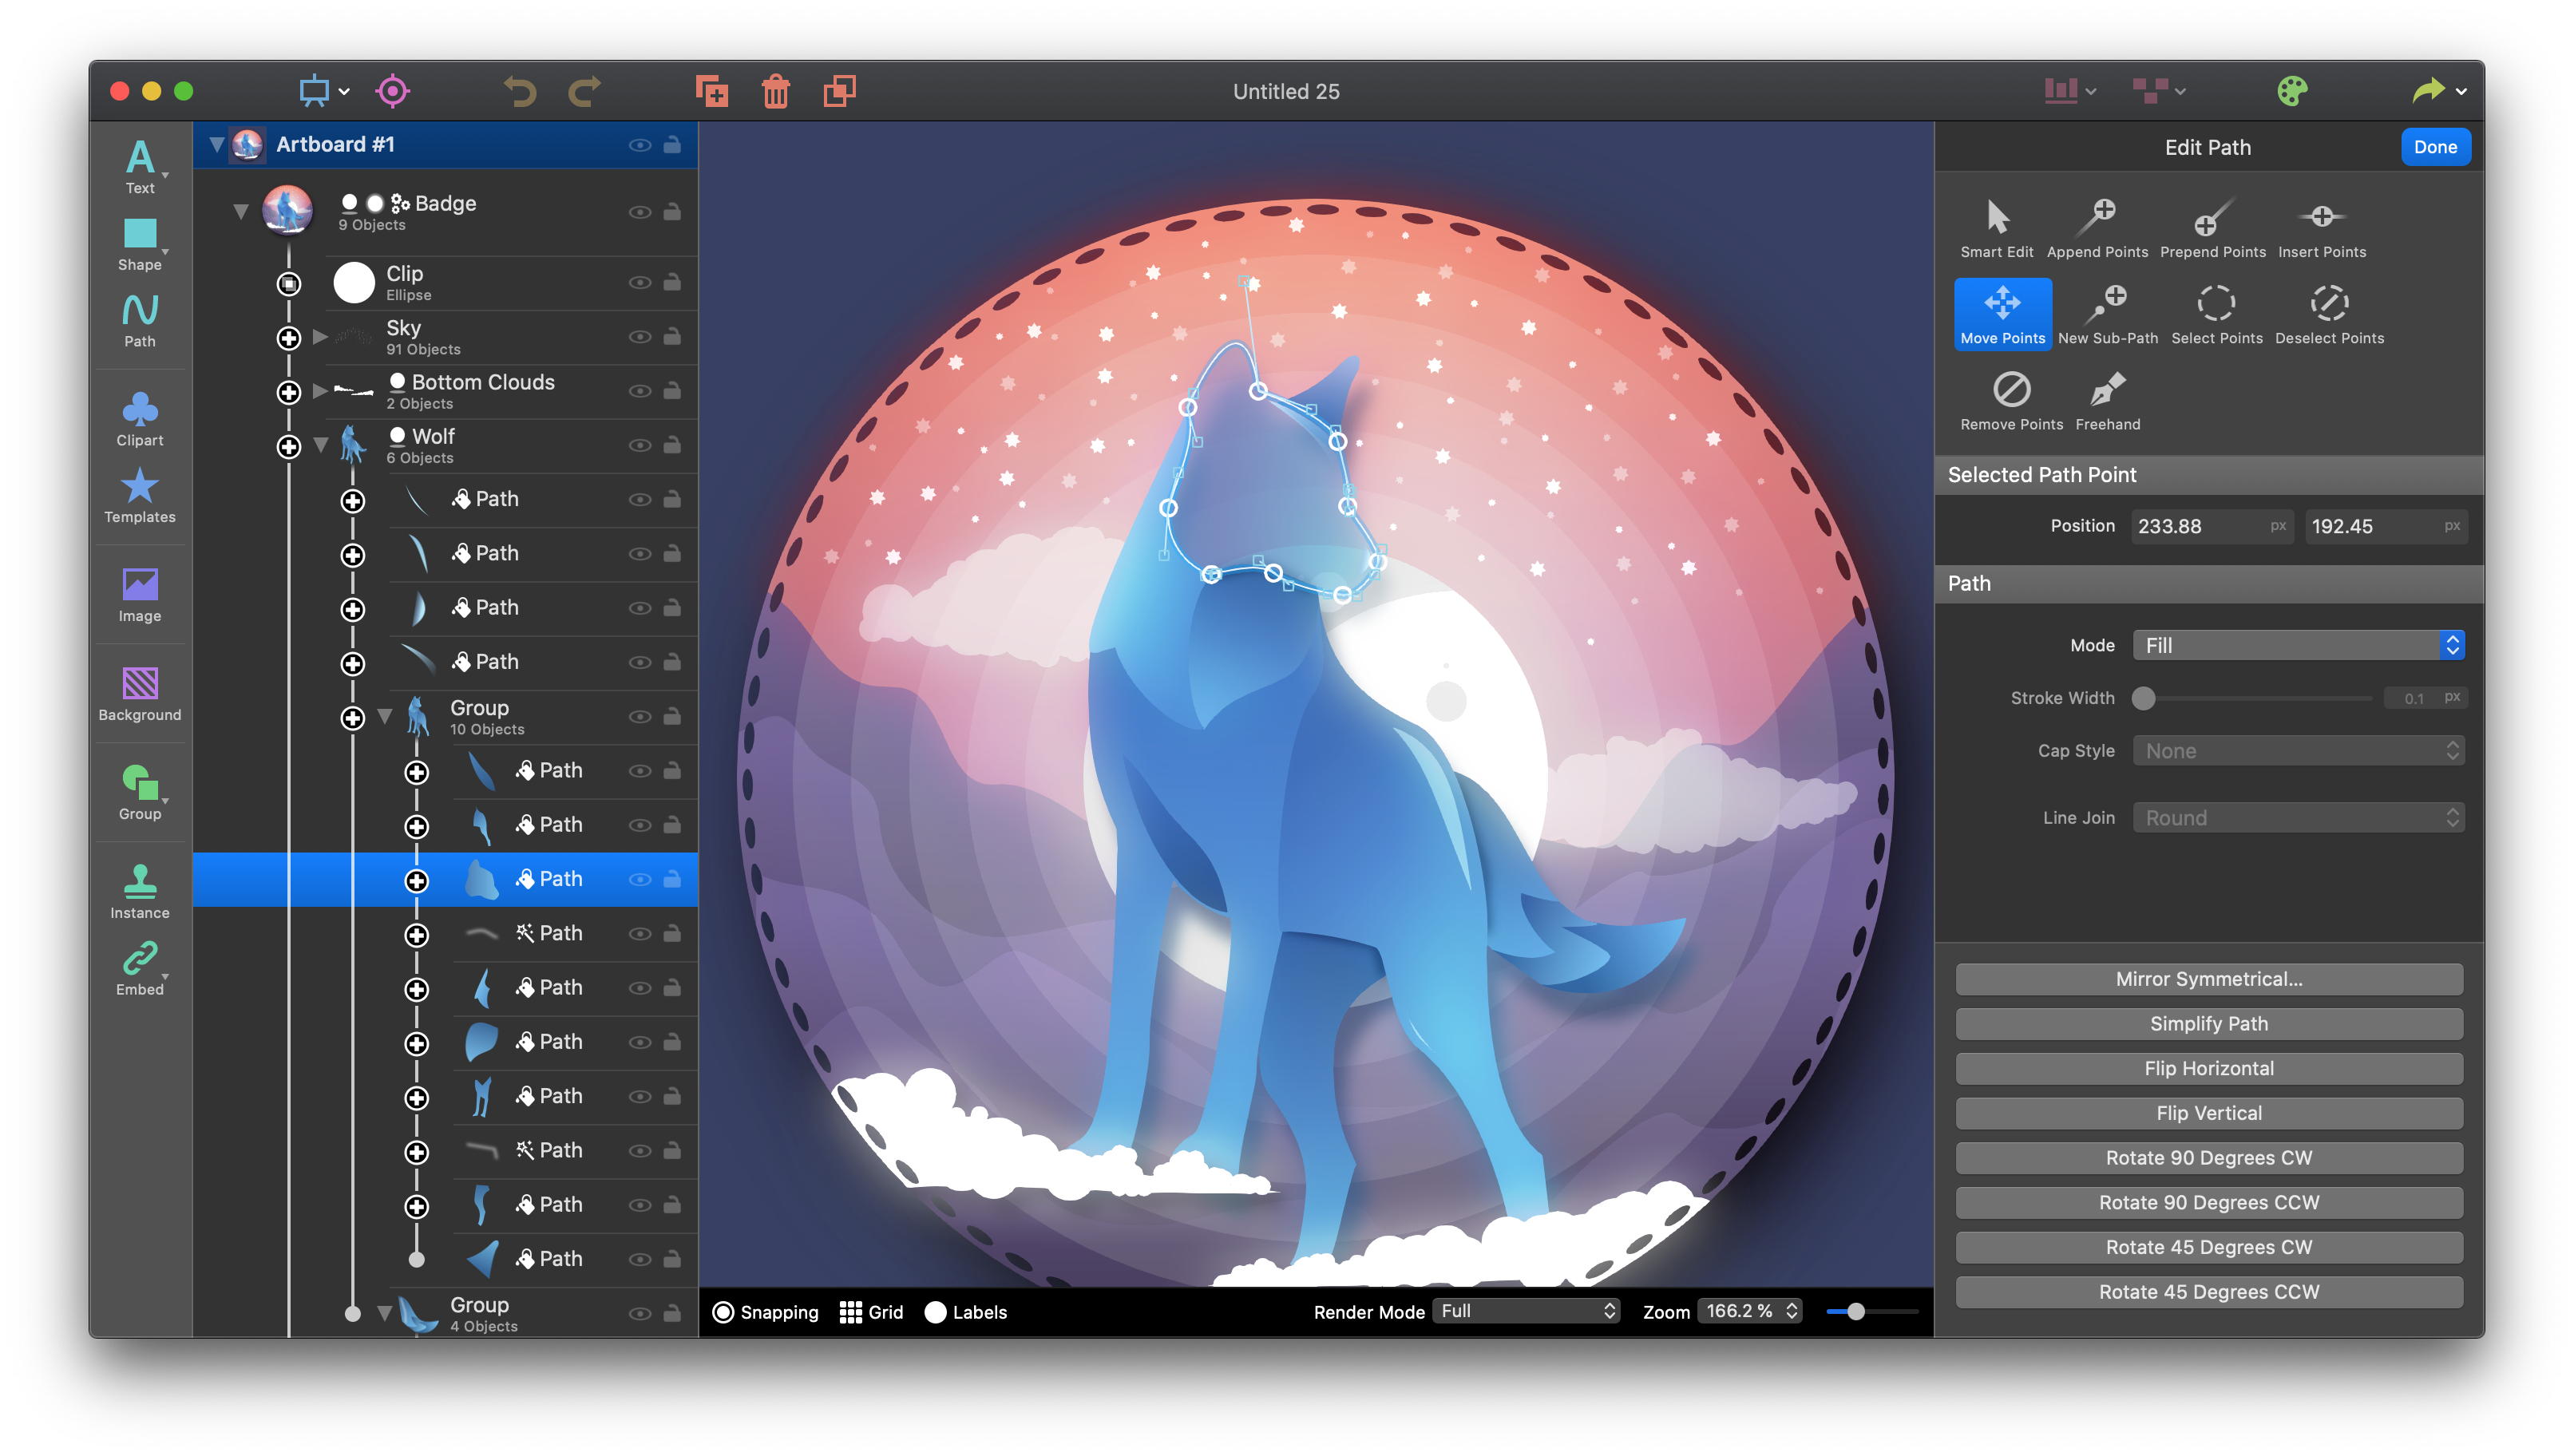Click the Simplify Path button

pyautogui.click(x=2208, y=1023)
